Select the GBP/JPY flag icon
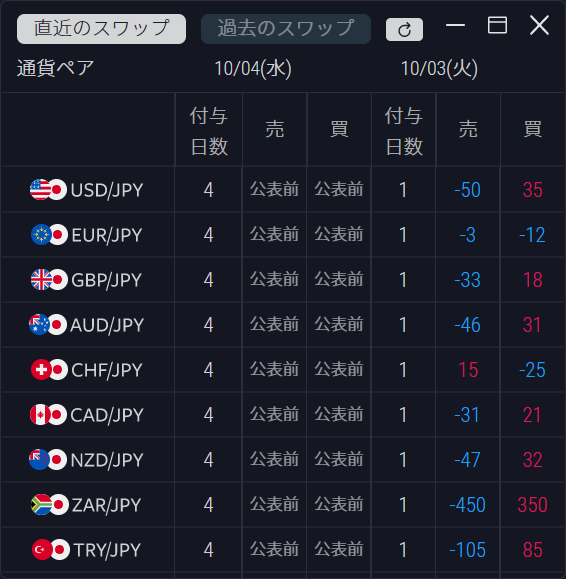 [49, 280]
